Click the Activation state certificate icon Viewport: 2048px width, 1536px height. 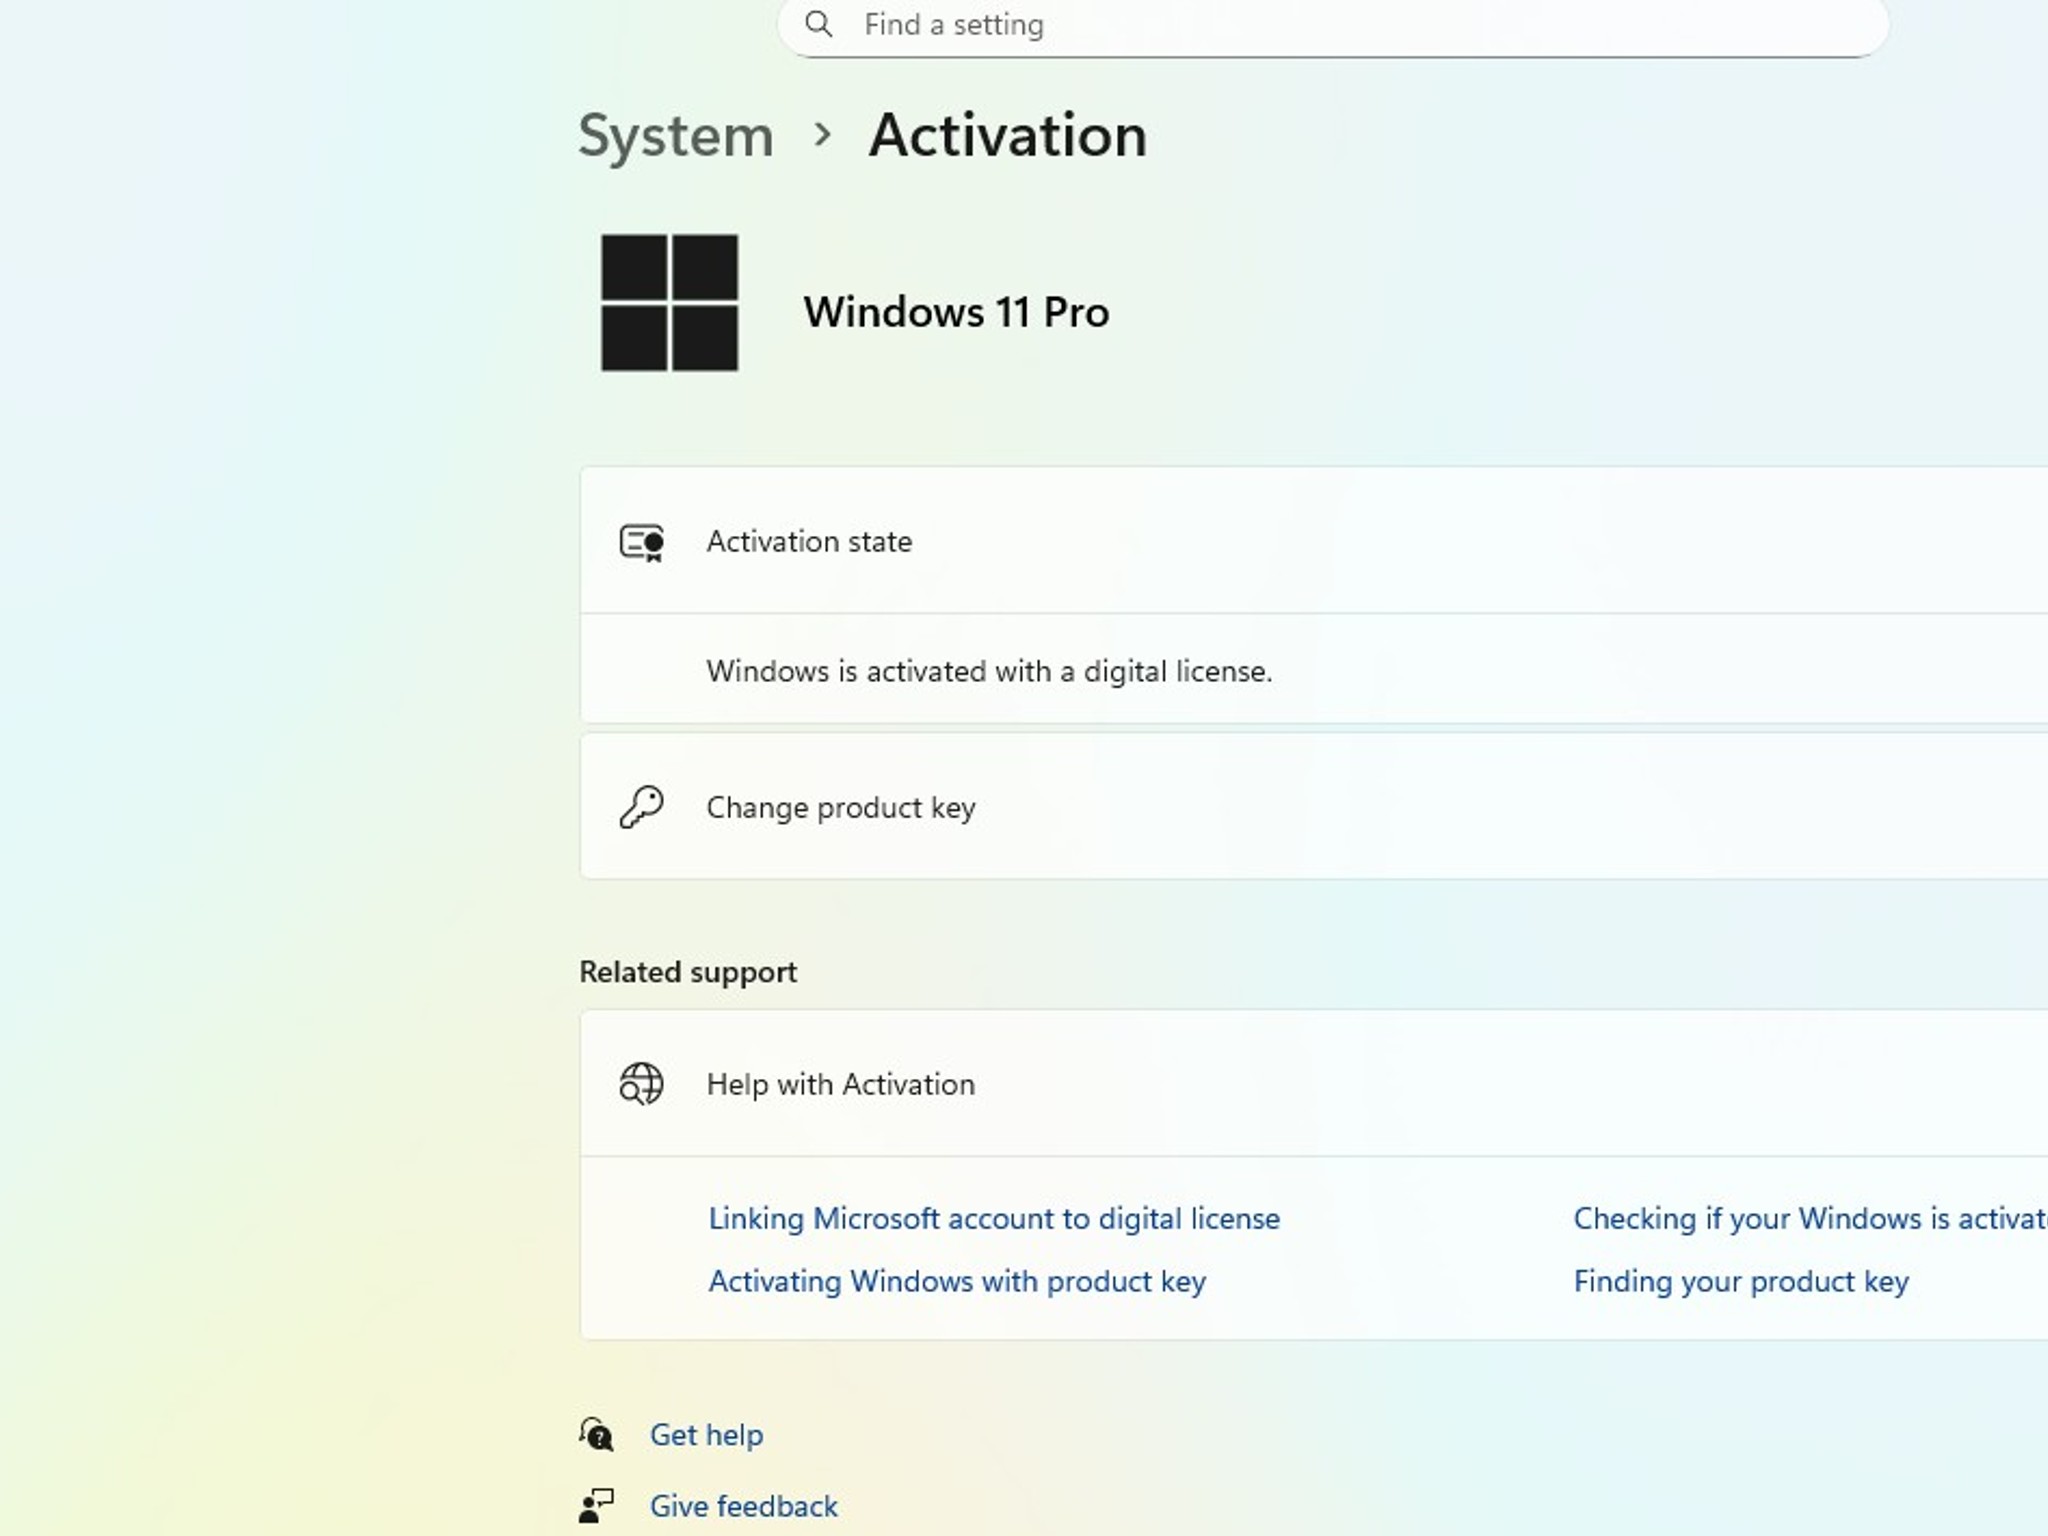click(641, 542)
